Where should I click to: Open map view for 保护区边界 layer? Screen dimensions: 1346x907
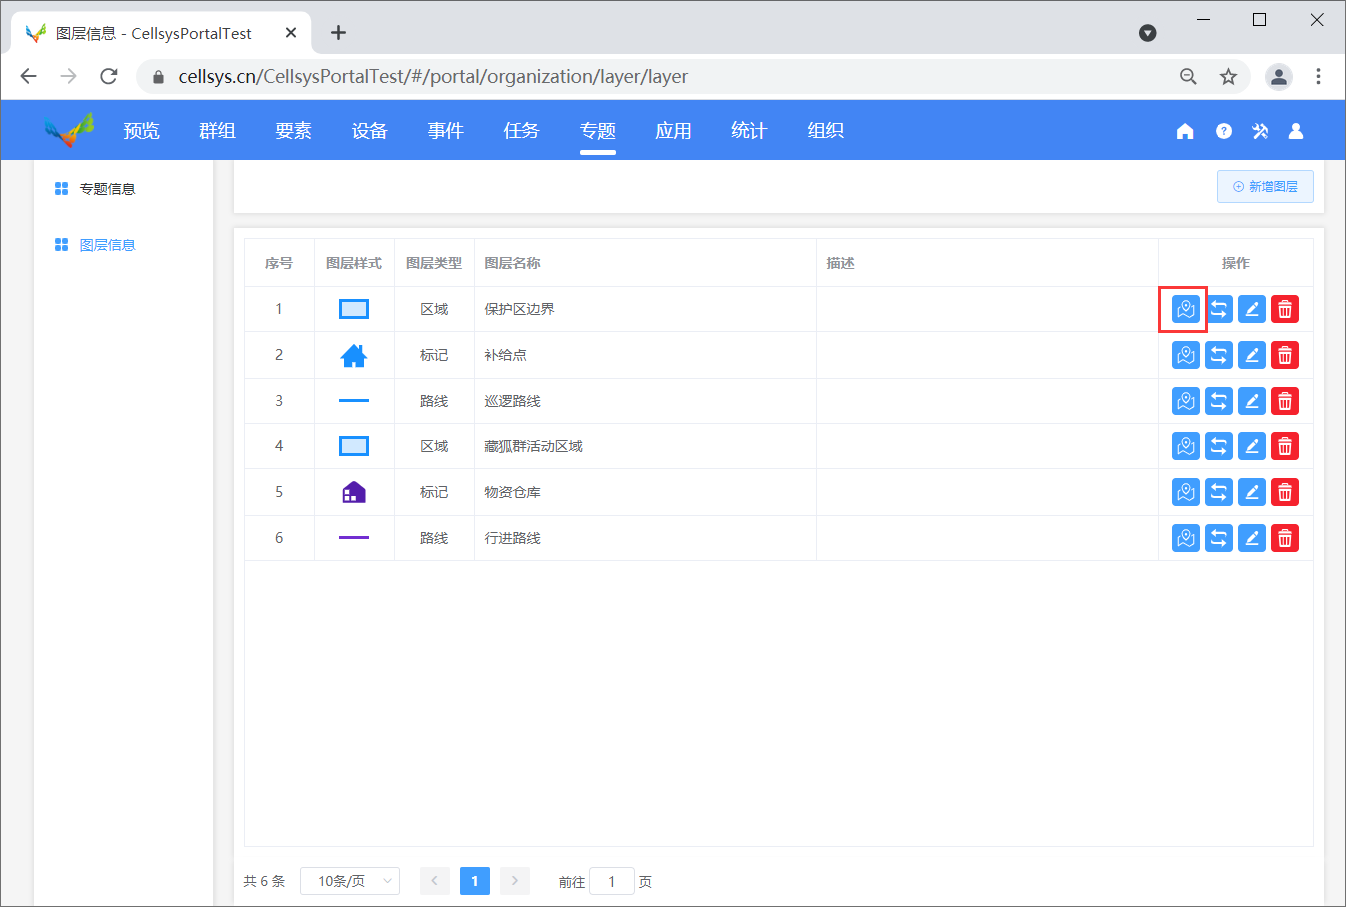pos(1185,309)
